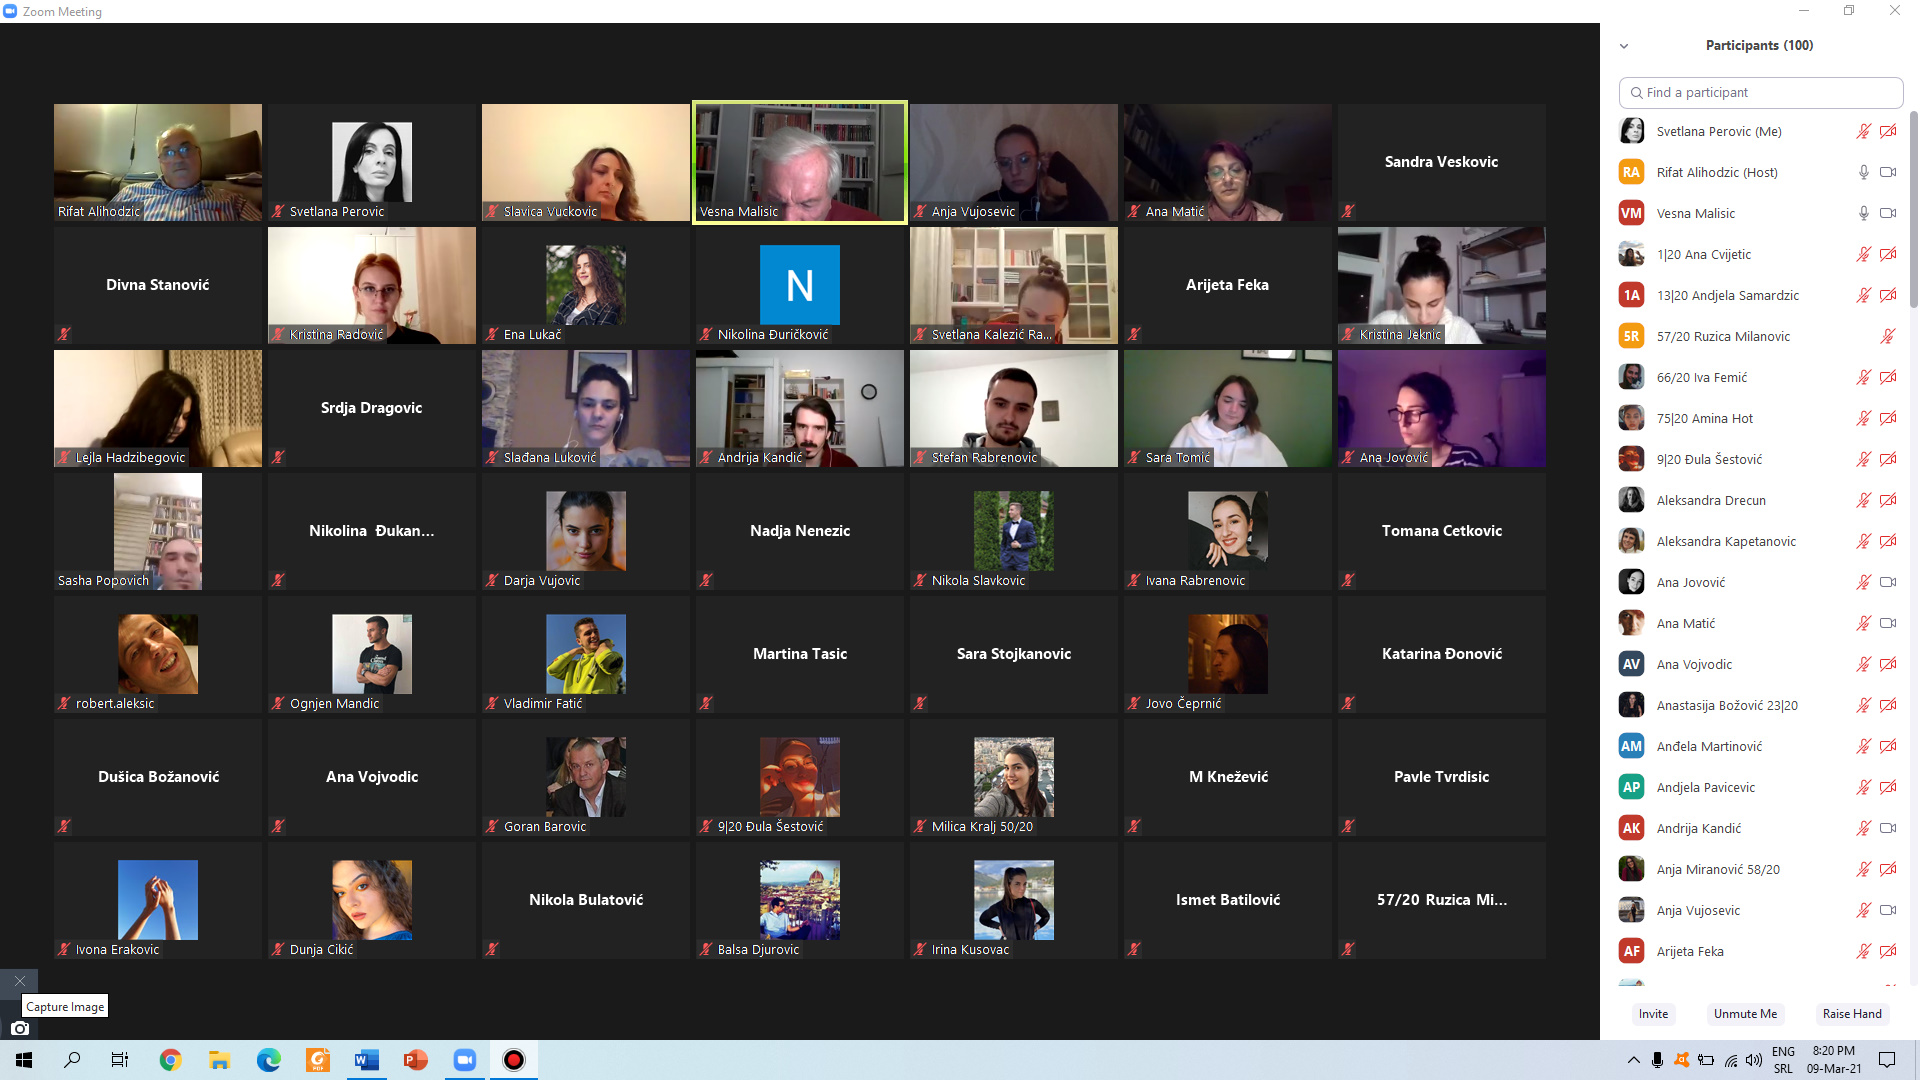
Task: Click Ana Matić muted mic icon in list
Action: point(1864,623)
